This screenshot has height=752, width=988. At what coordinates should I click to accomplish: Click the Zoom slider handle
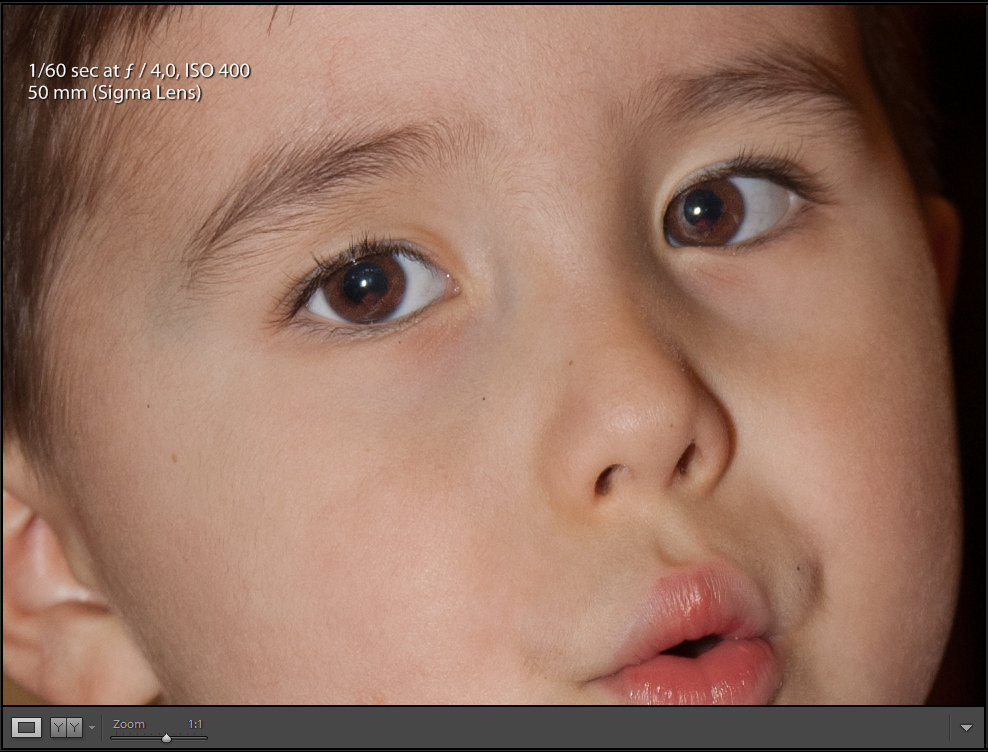166,738
